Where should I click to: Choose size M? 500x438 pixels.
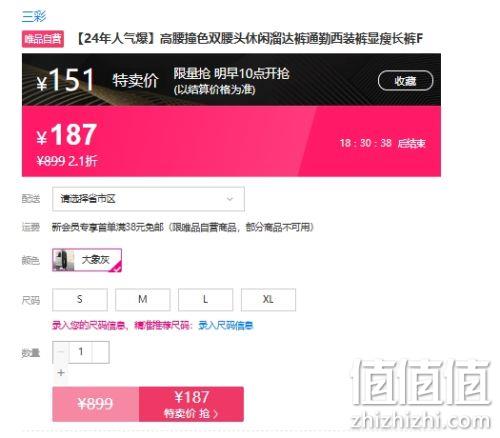click(x=143, y=299)
